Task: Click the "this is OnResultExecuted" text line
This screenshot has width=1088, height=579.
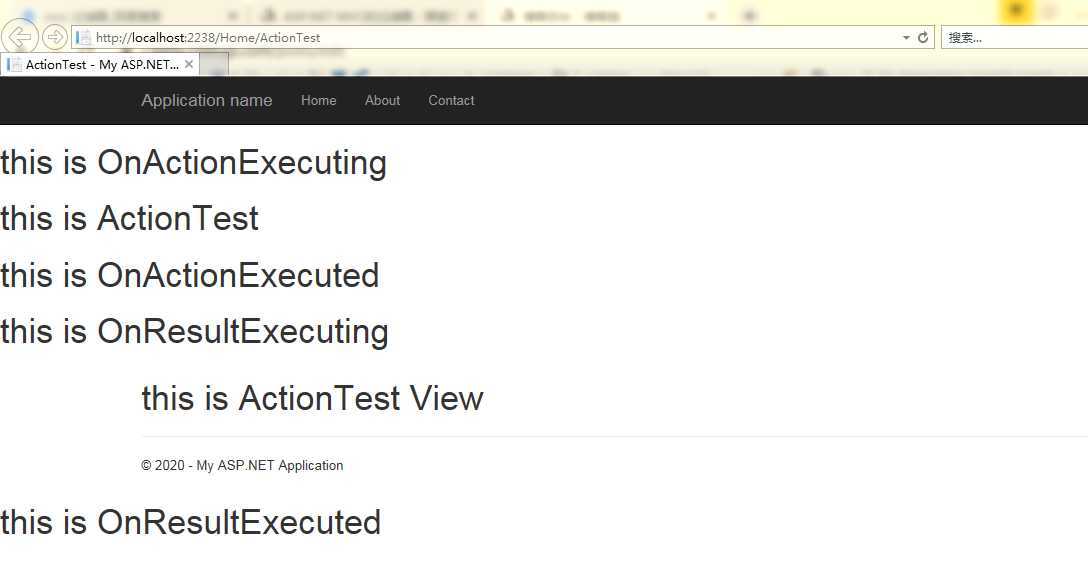Action: click(191, 522)
